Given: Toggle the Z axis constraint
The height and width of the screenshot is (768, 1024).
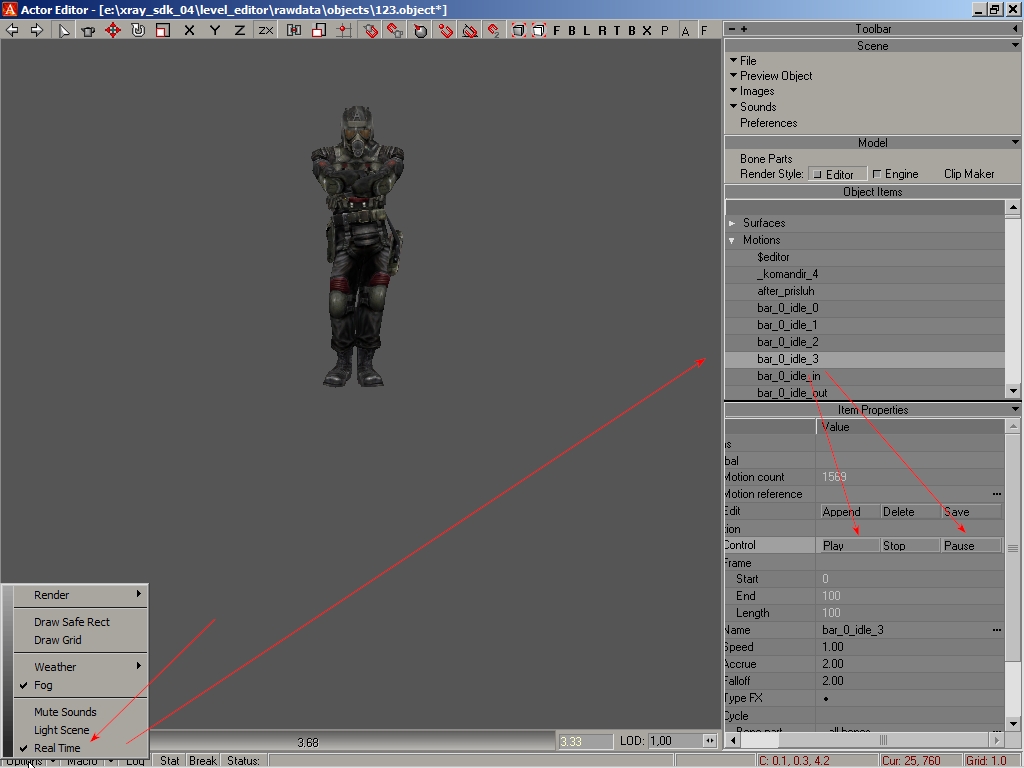Looking at the screenshot, I should [x=240, y=30].
